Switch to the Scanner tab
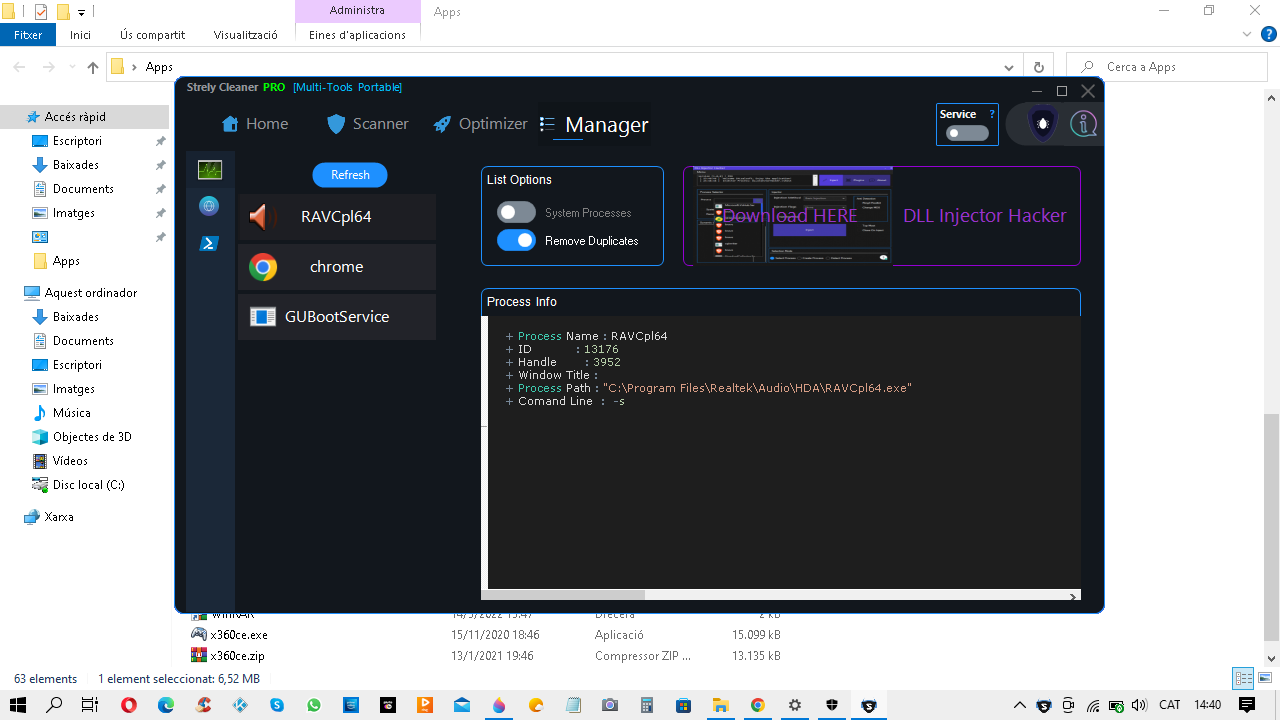Viewport: 1280px width, 720px height. point(368,124)
